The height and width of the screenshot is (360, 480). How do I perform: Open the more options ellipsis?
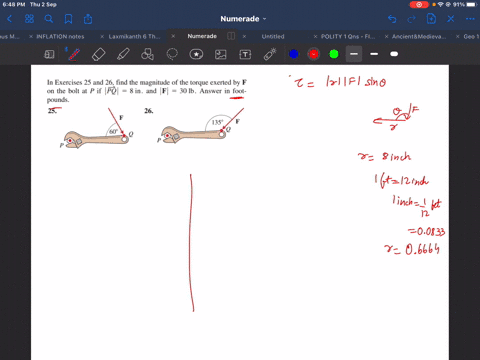(470, 19)
